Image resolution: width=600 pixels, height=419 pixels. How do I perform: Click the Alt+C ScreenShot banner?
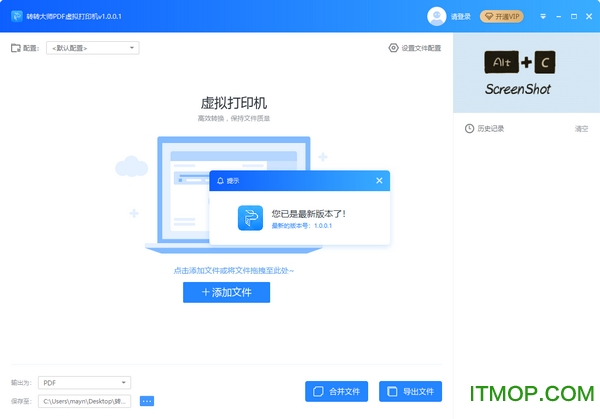pyautogui.click(x=527, y=73)
